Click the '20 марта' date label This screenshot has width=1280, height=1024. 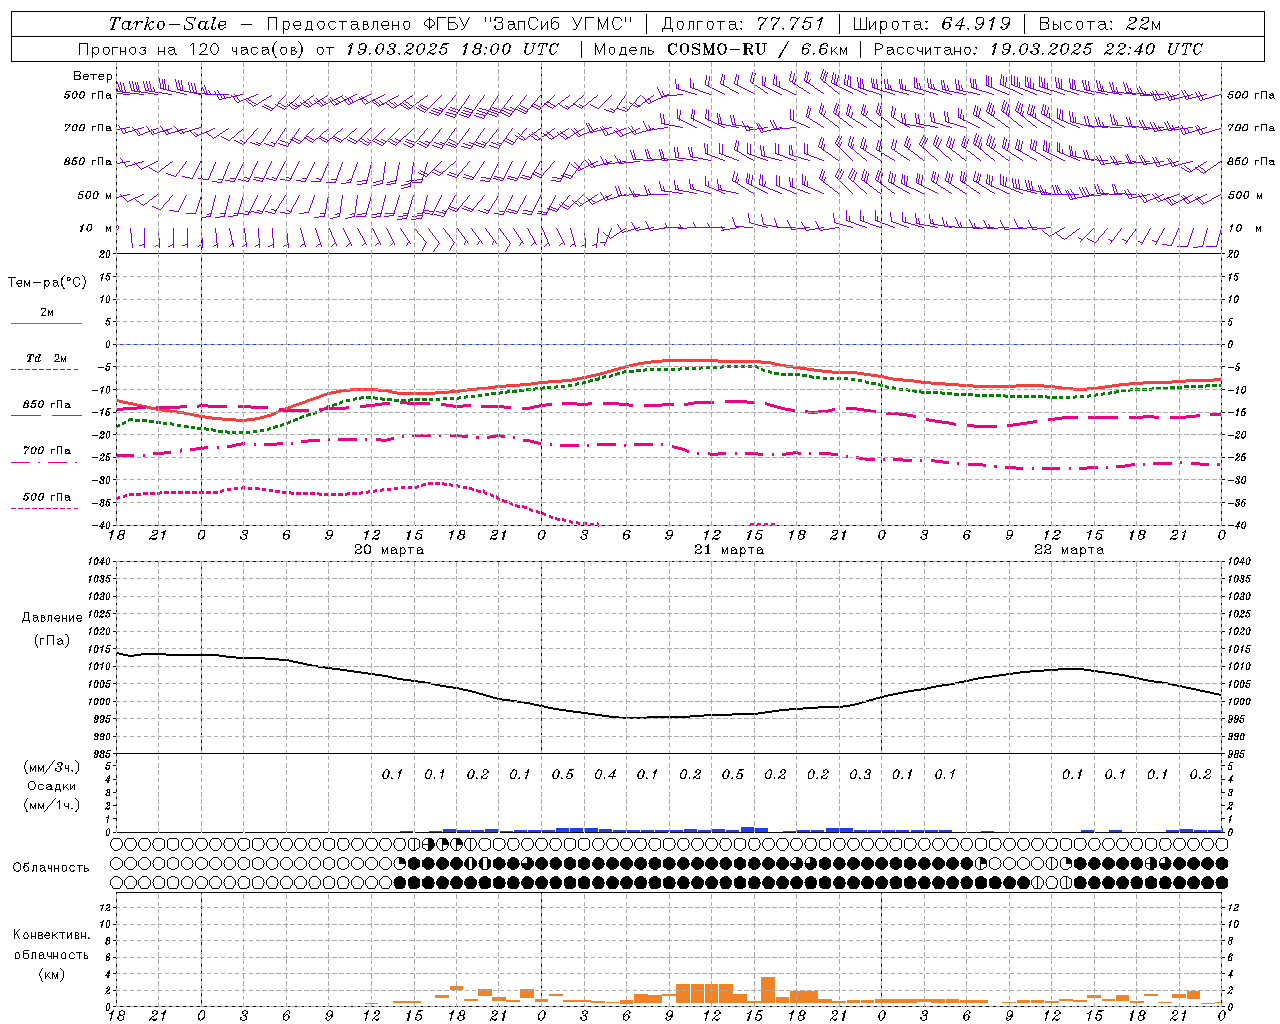389,550
